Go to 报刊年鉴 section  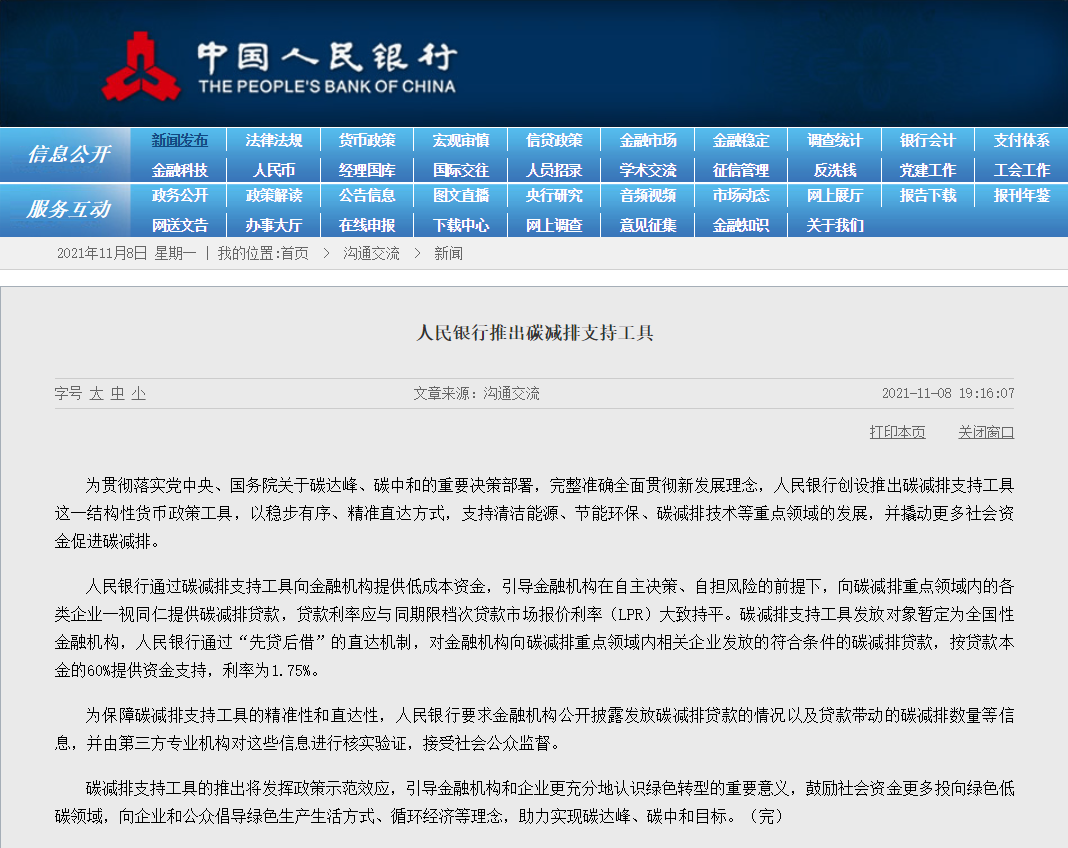[x=1022, y=195]
